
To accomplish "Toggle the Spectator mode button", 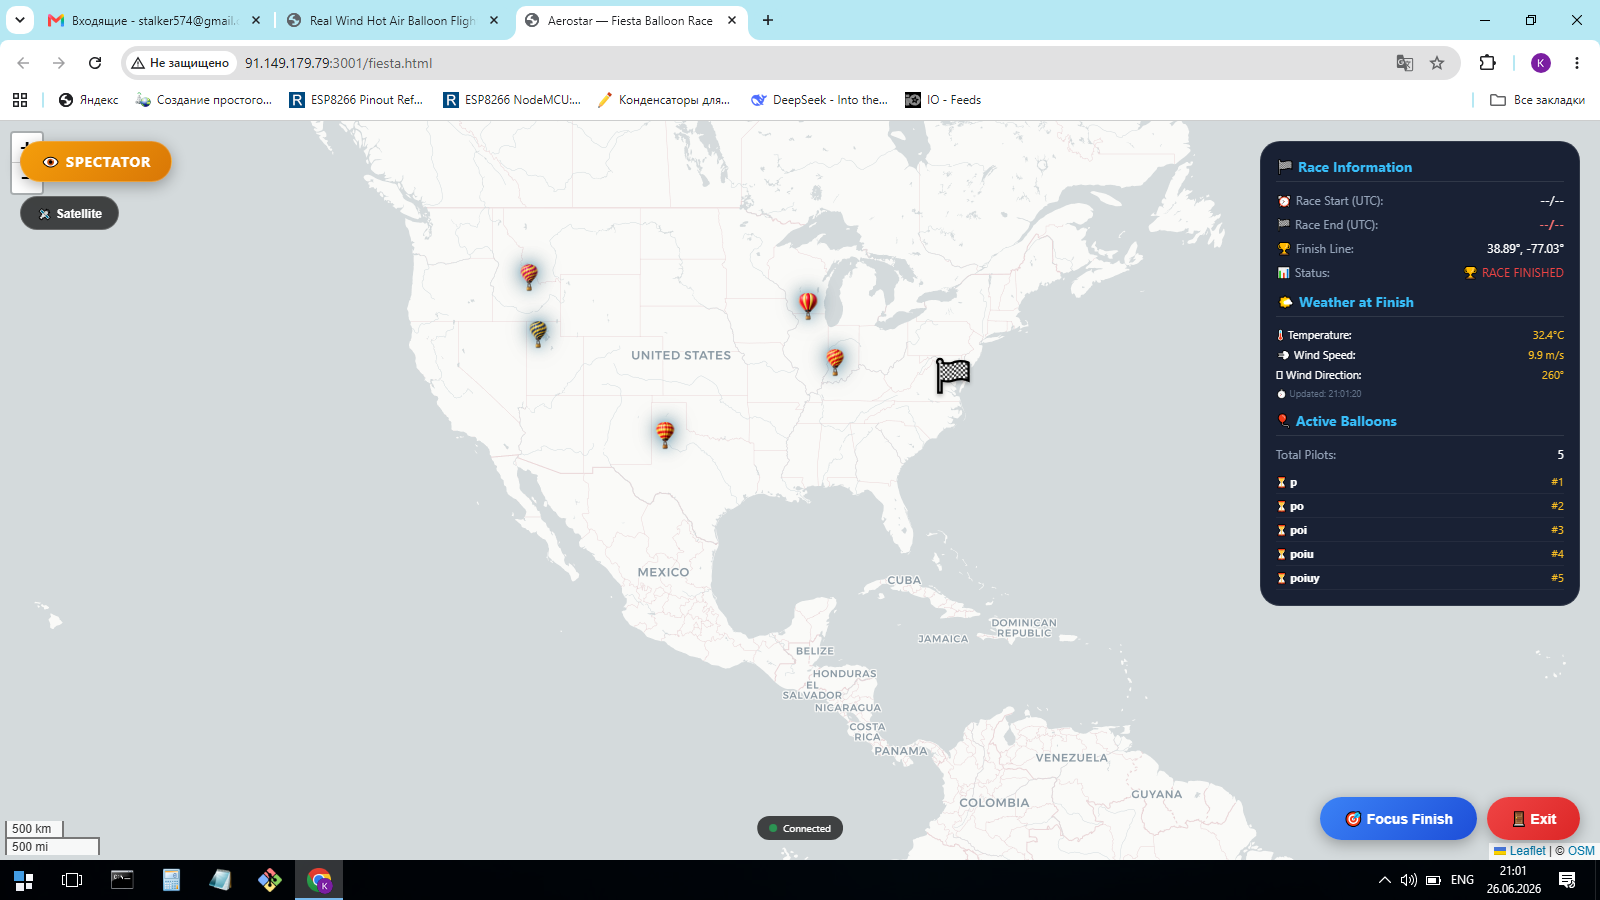I will coord(96,162).
